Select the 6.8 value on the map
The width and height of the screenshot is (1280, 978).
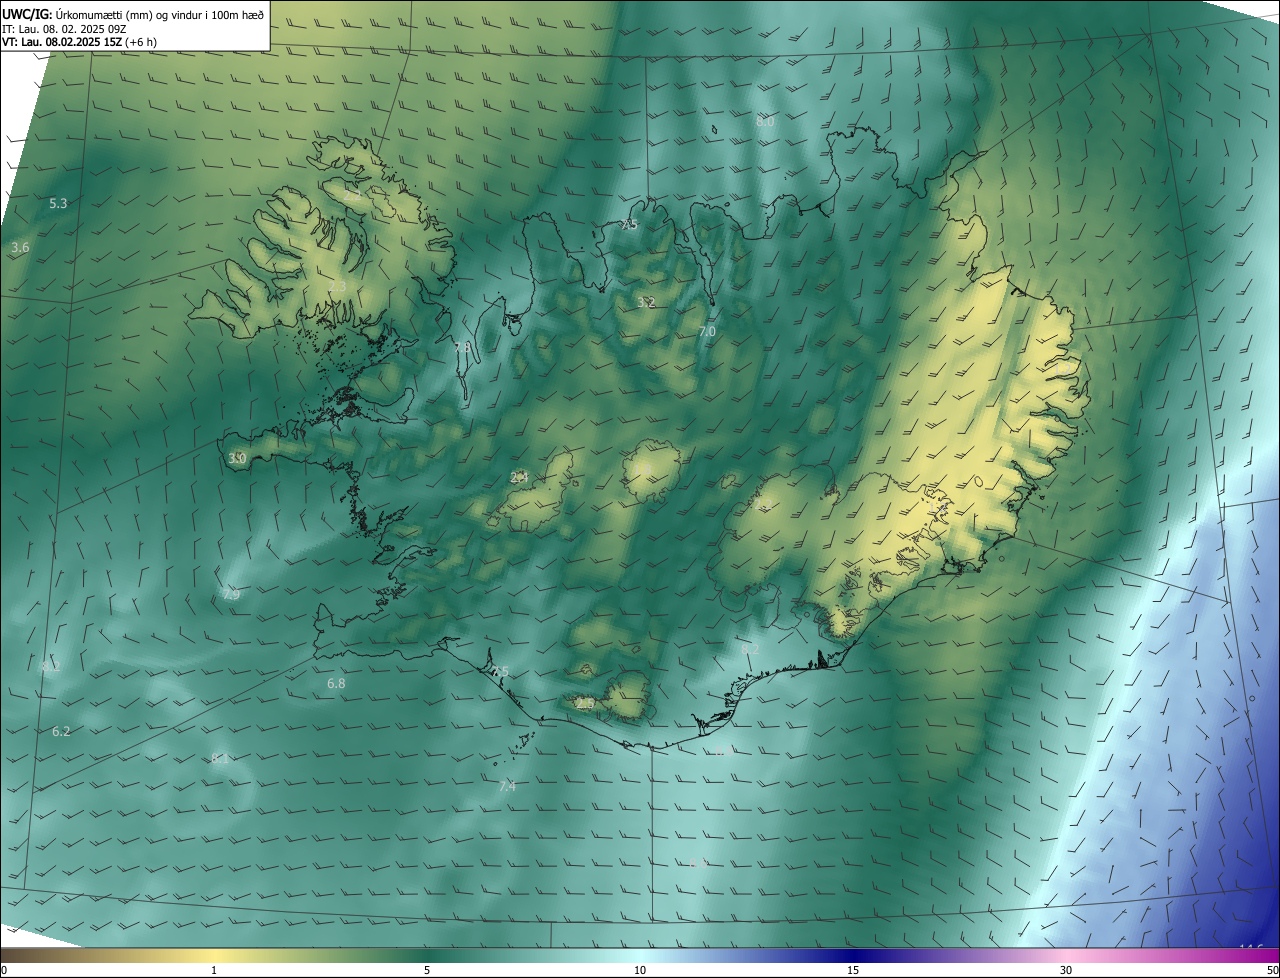coord(336,684)
